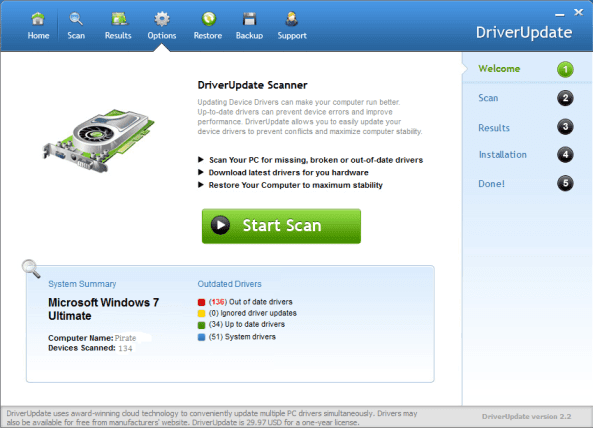
Task: Click the (0) Ignored driver updates entry
Action: pyautogui.click(x=253, y=313)
